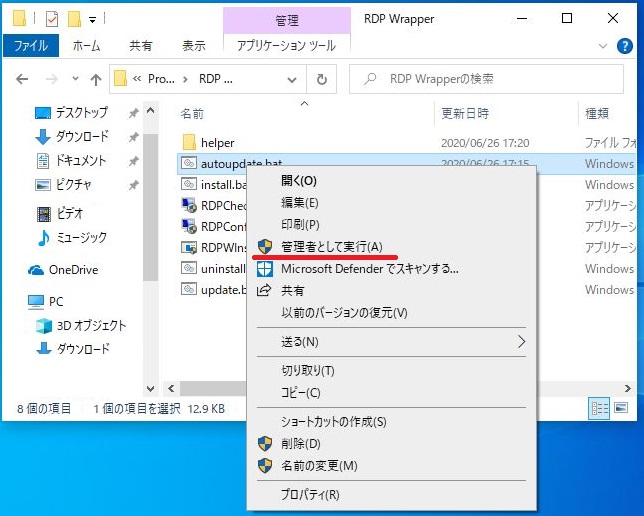Viewport: 644px width, 516px height.
Task: Open ビデオ in the navigation pane
Action: point(60,213)
